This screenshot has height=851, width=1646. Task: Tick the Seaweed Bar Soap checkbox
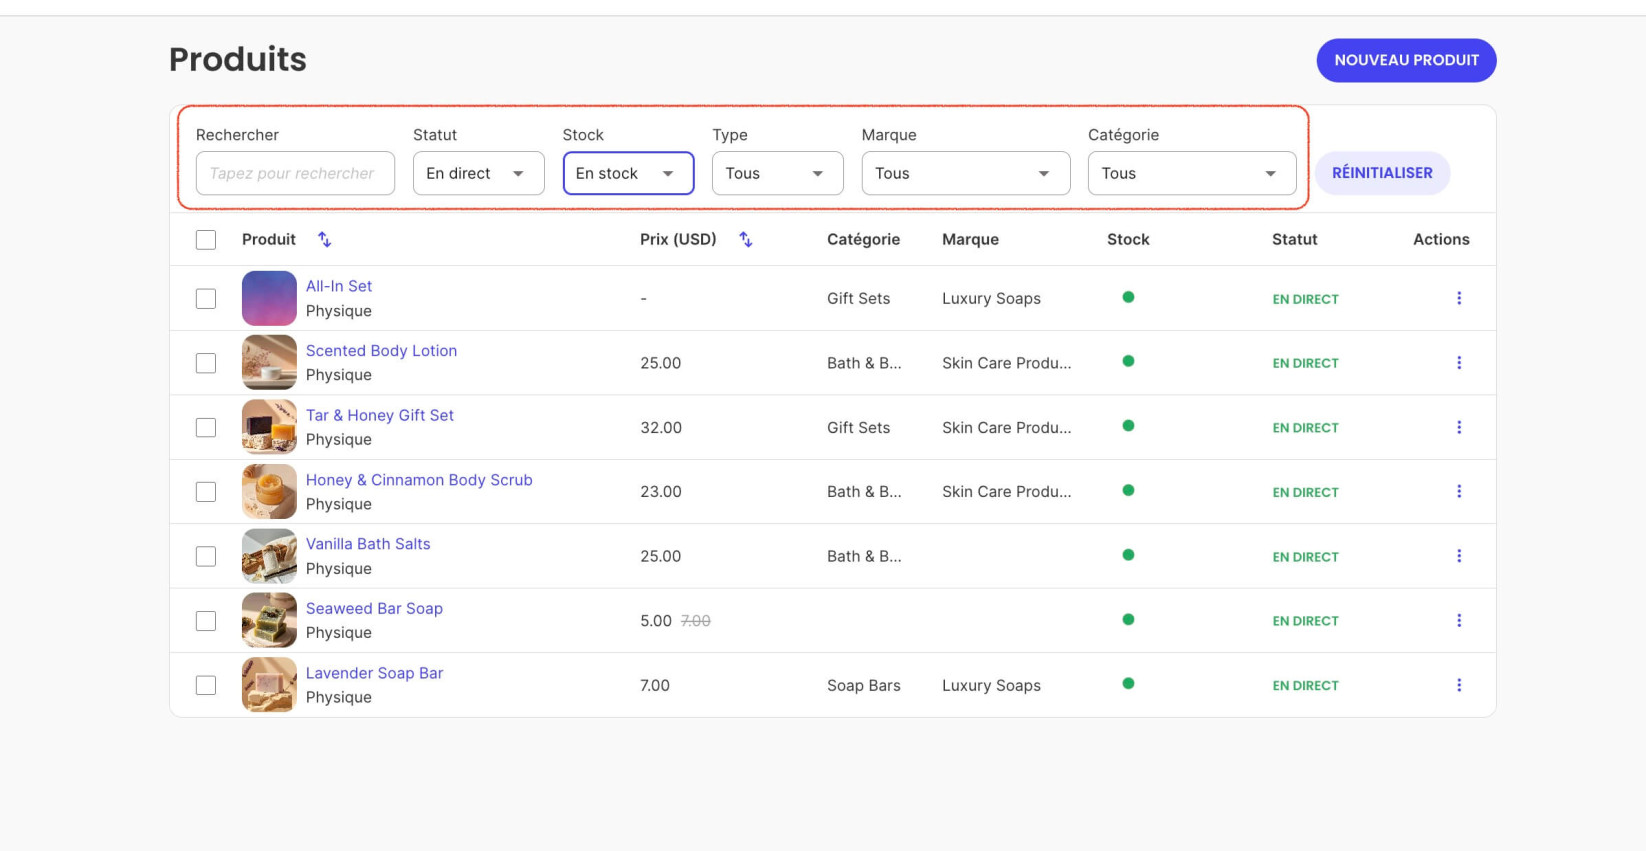(206, 621)
